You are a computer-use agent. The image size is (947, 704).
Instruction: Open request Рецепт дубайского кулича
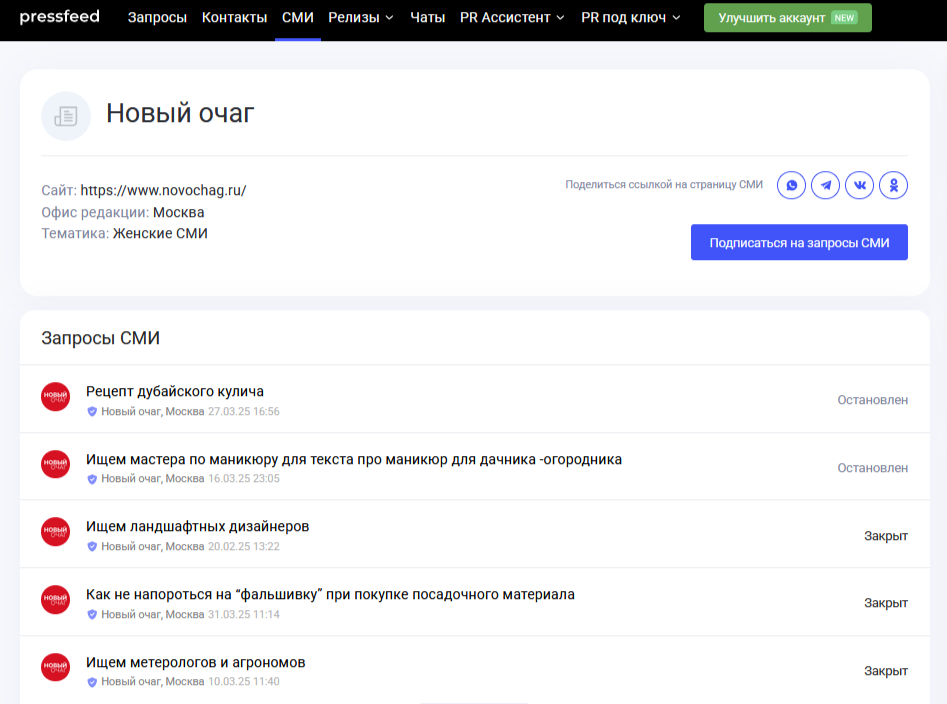coord(175,391)
